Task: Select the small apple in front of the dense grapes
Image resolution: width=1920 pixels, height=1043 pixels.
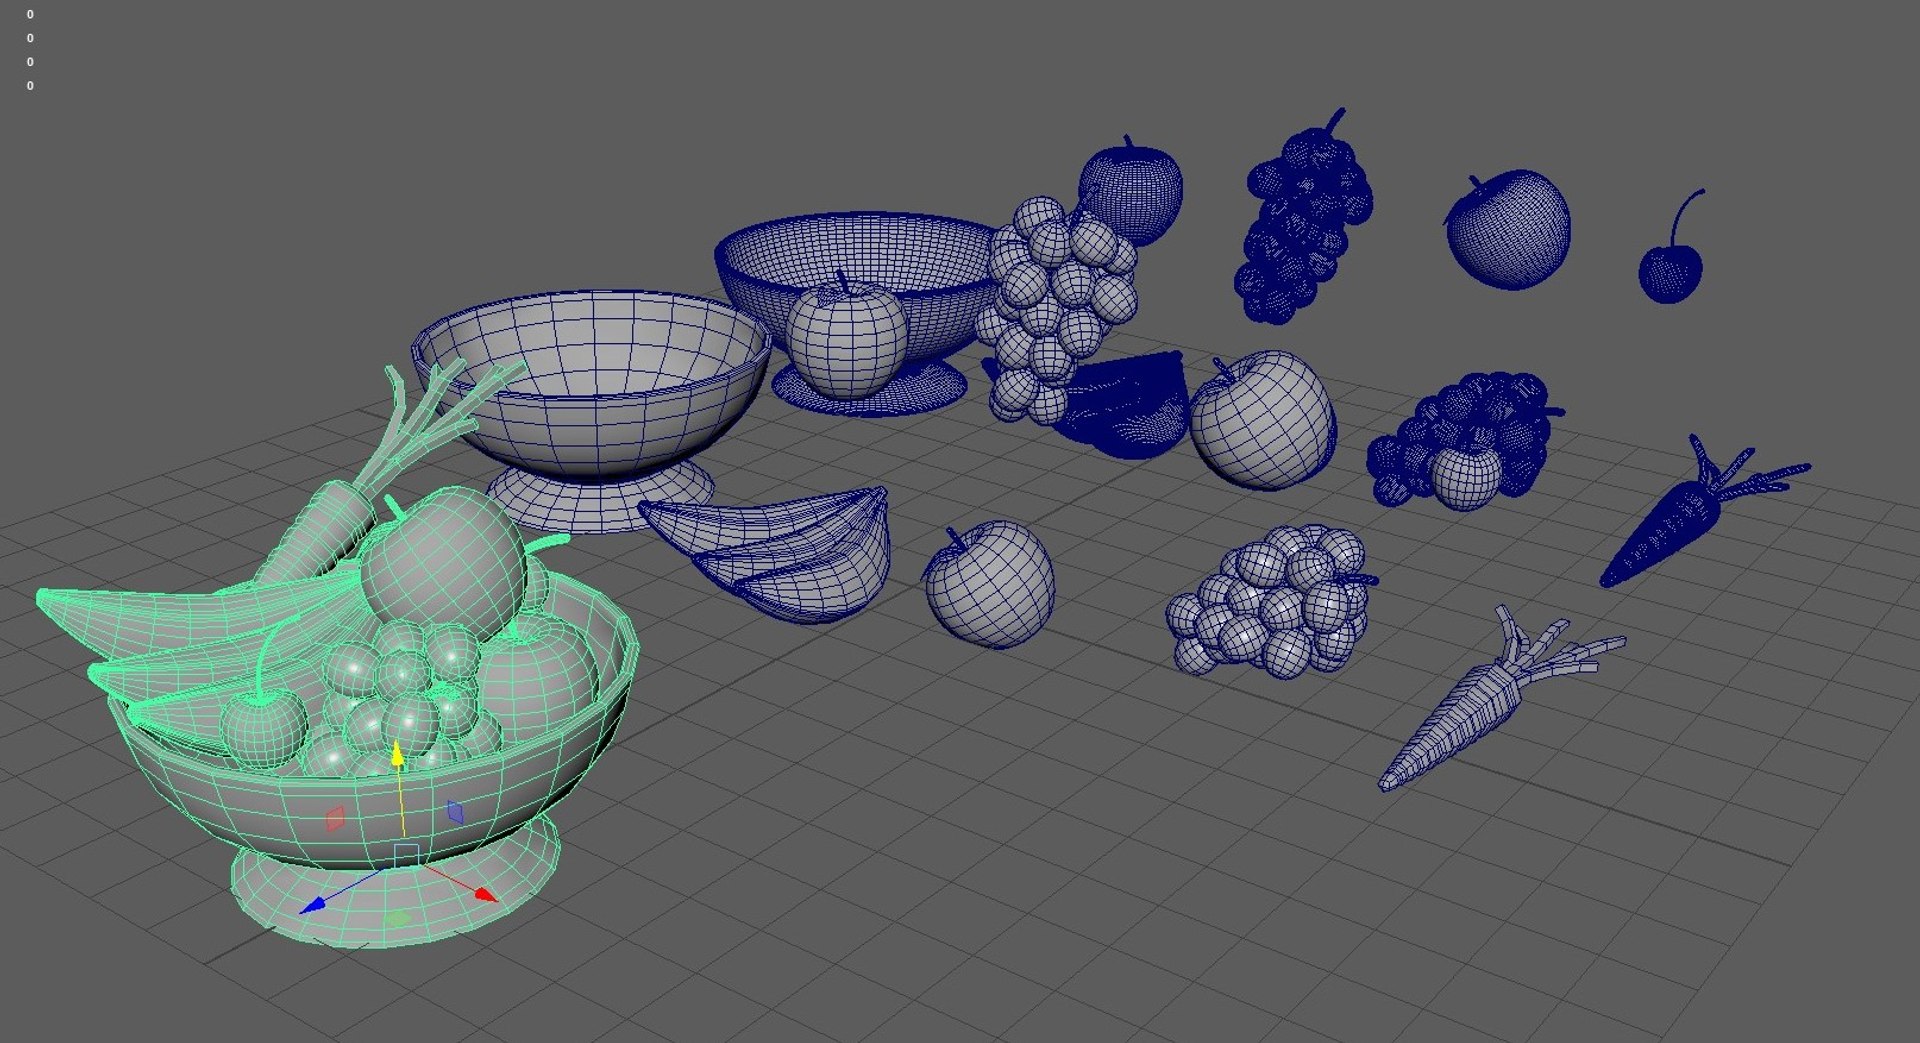Action: (x=1466, y=476)
